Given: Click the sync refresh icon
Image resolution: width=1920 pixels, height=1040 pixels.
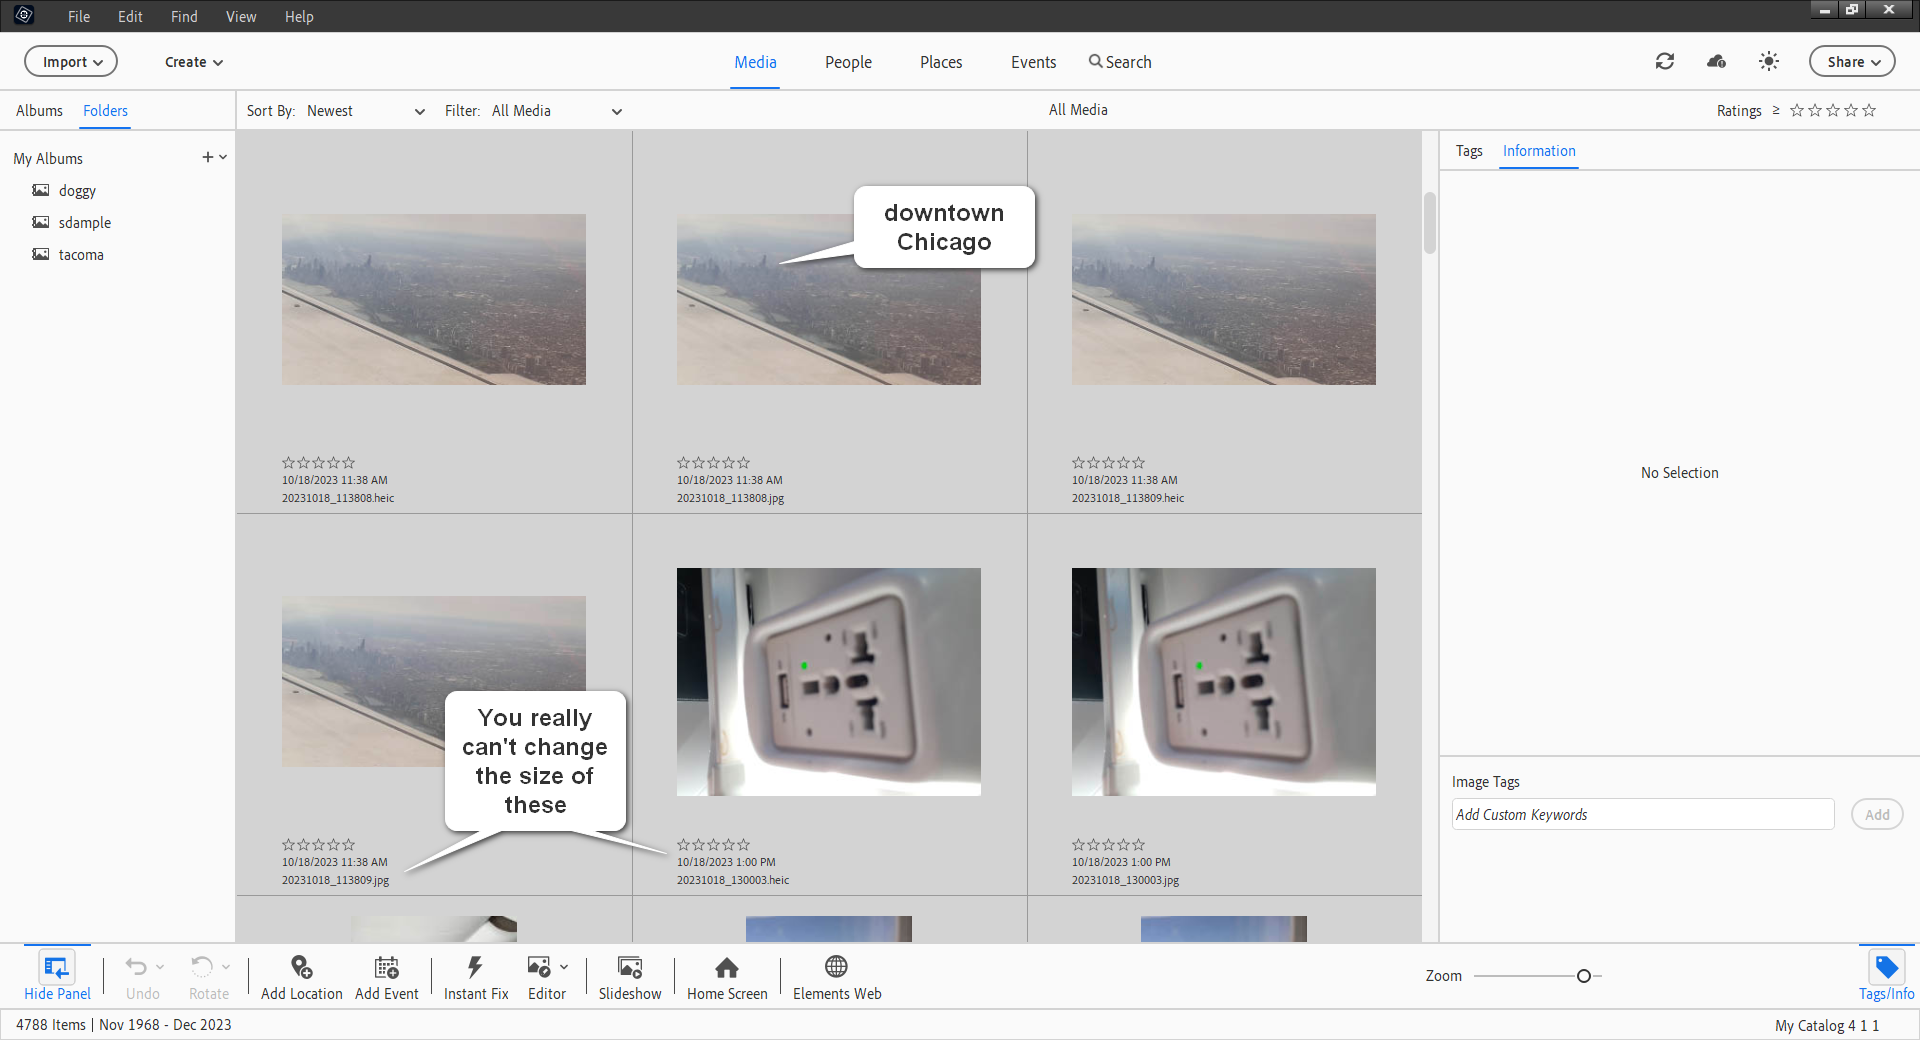Looking at the screenshot, I should coord(1664,61).
